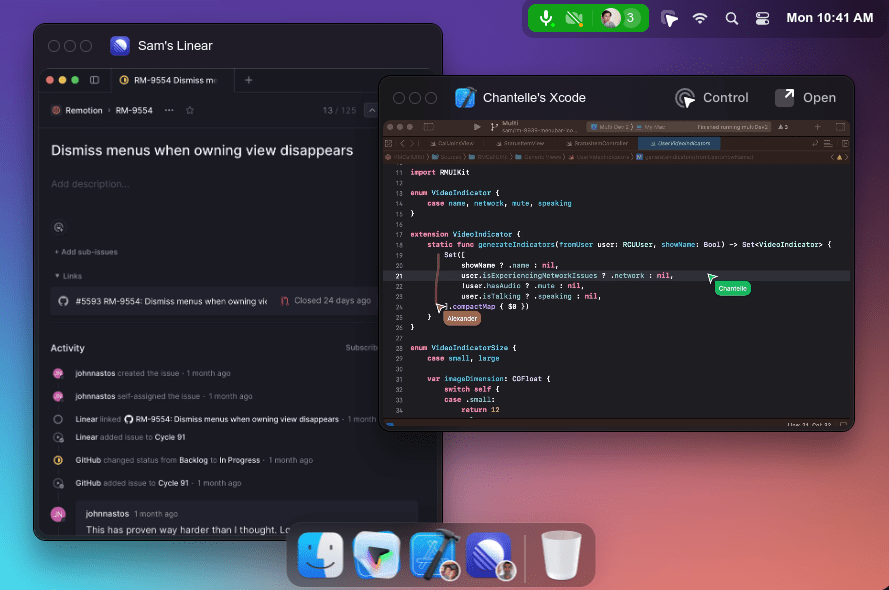Click the plus button in Xcode's toolbar

click(818, 127)
